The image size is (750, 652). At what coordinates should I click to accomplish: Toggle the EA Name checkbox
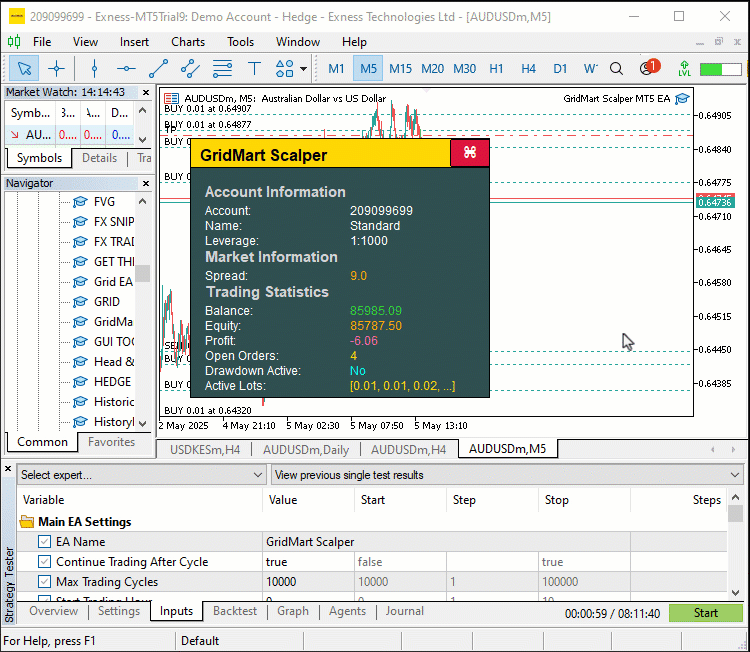coord(44,541)
